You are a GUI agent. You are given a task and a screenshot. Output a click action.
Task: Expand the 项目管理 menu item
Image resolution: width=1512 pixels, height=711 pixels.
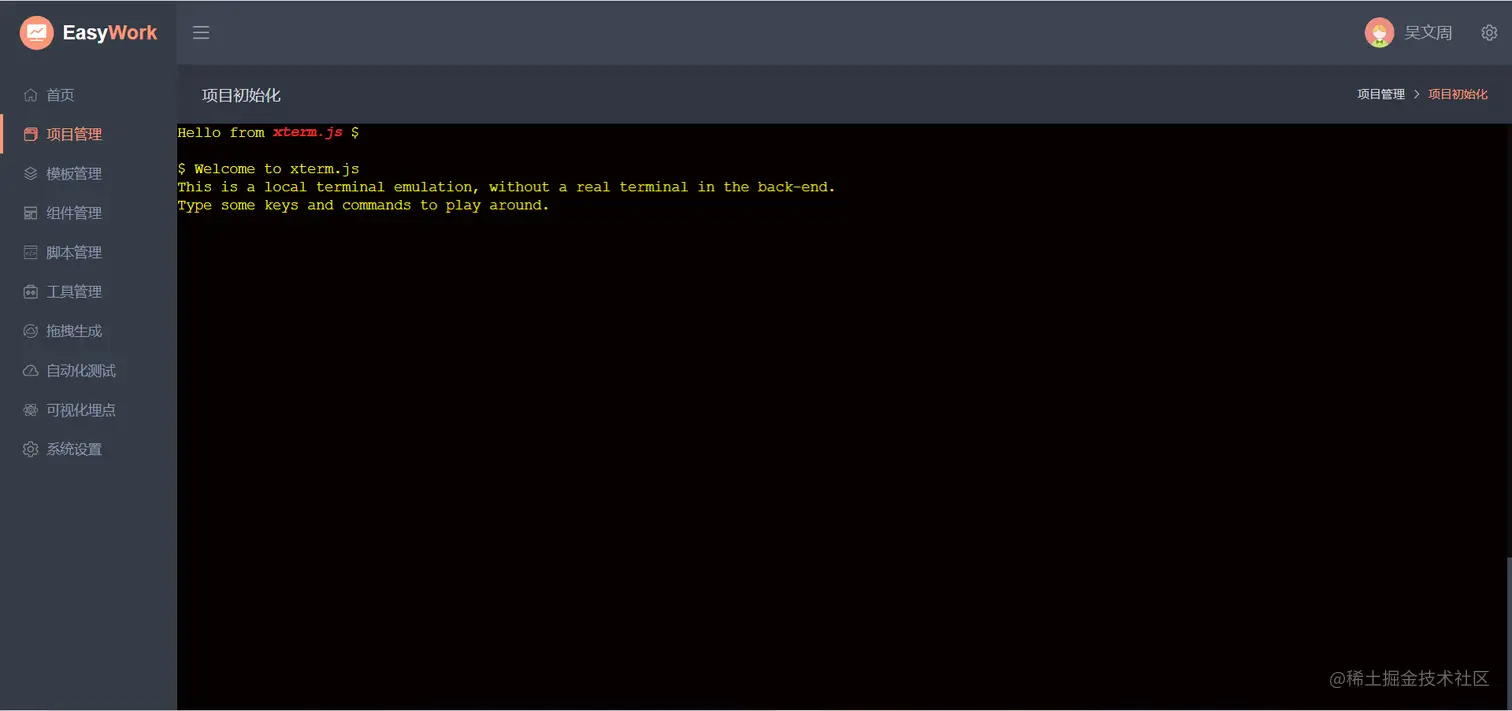point(88,134)
